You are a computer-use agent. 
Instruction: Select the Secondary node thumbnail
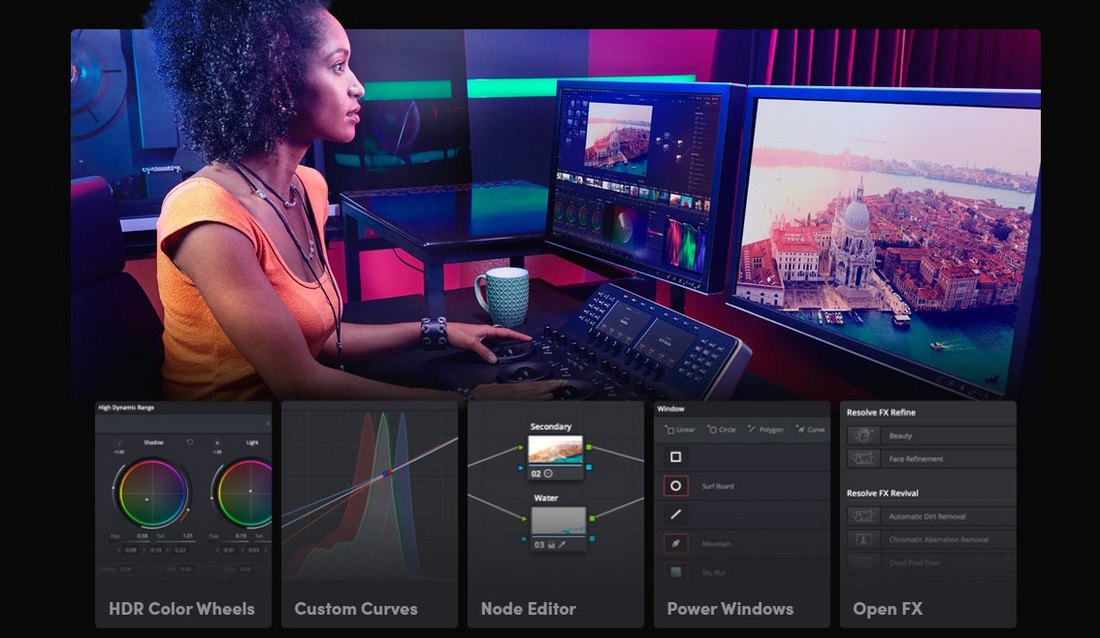[556, 450]
